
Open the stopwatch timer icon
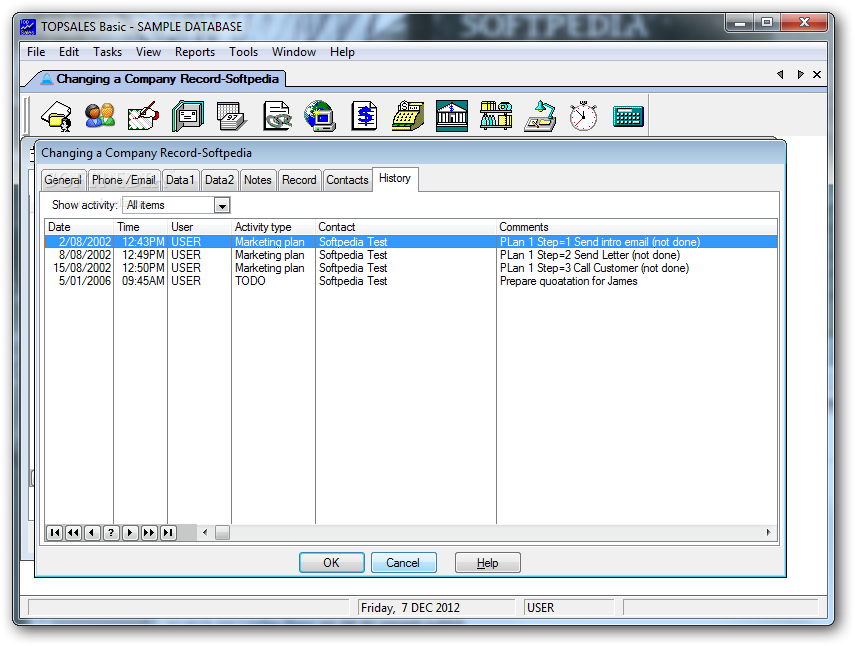583,116
